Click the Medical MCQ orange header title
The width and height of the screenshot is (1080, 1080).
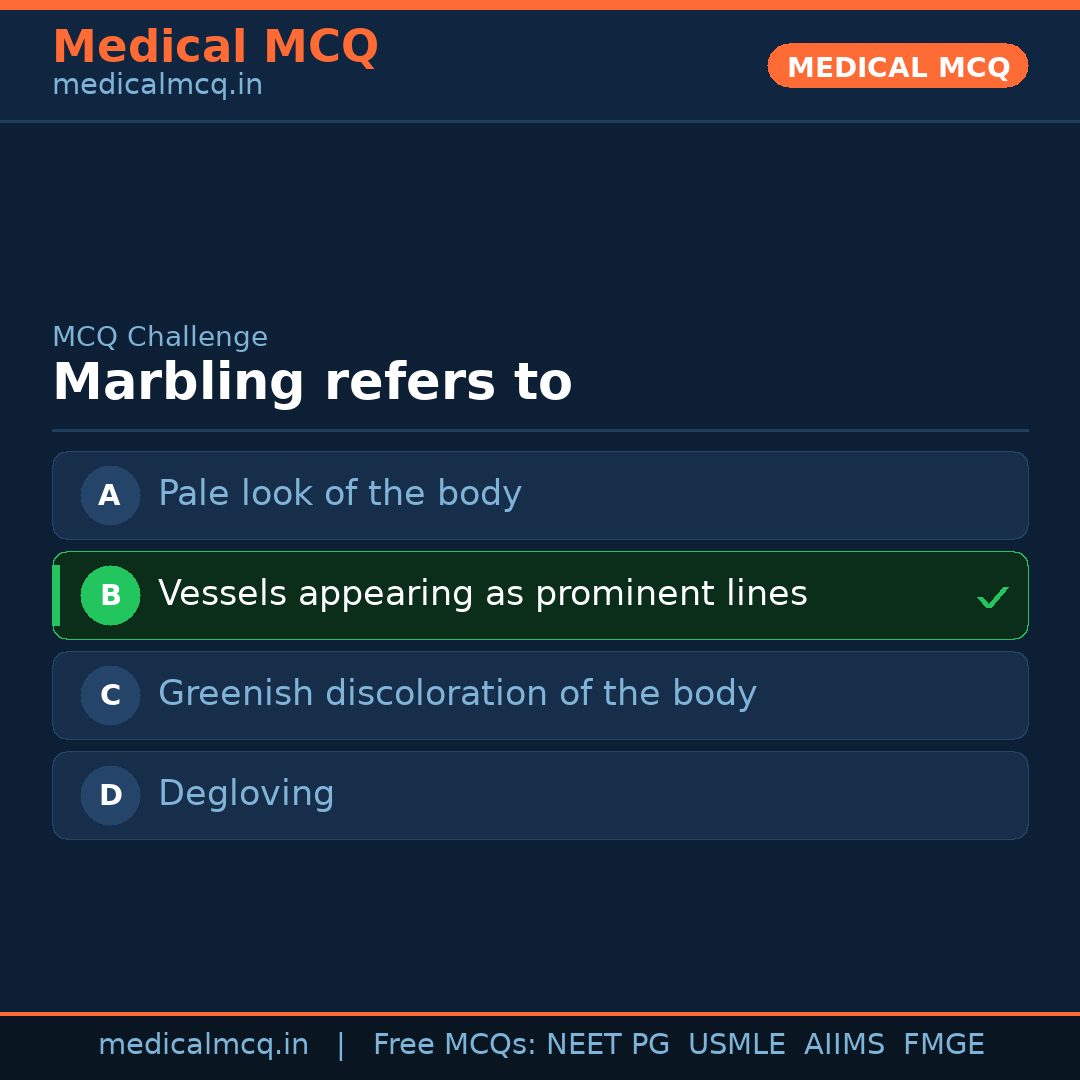click(x=215, y=47)
